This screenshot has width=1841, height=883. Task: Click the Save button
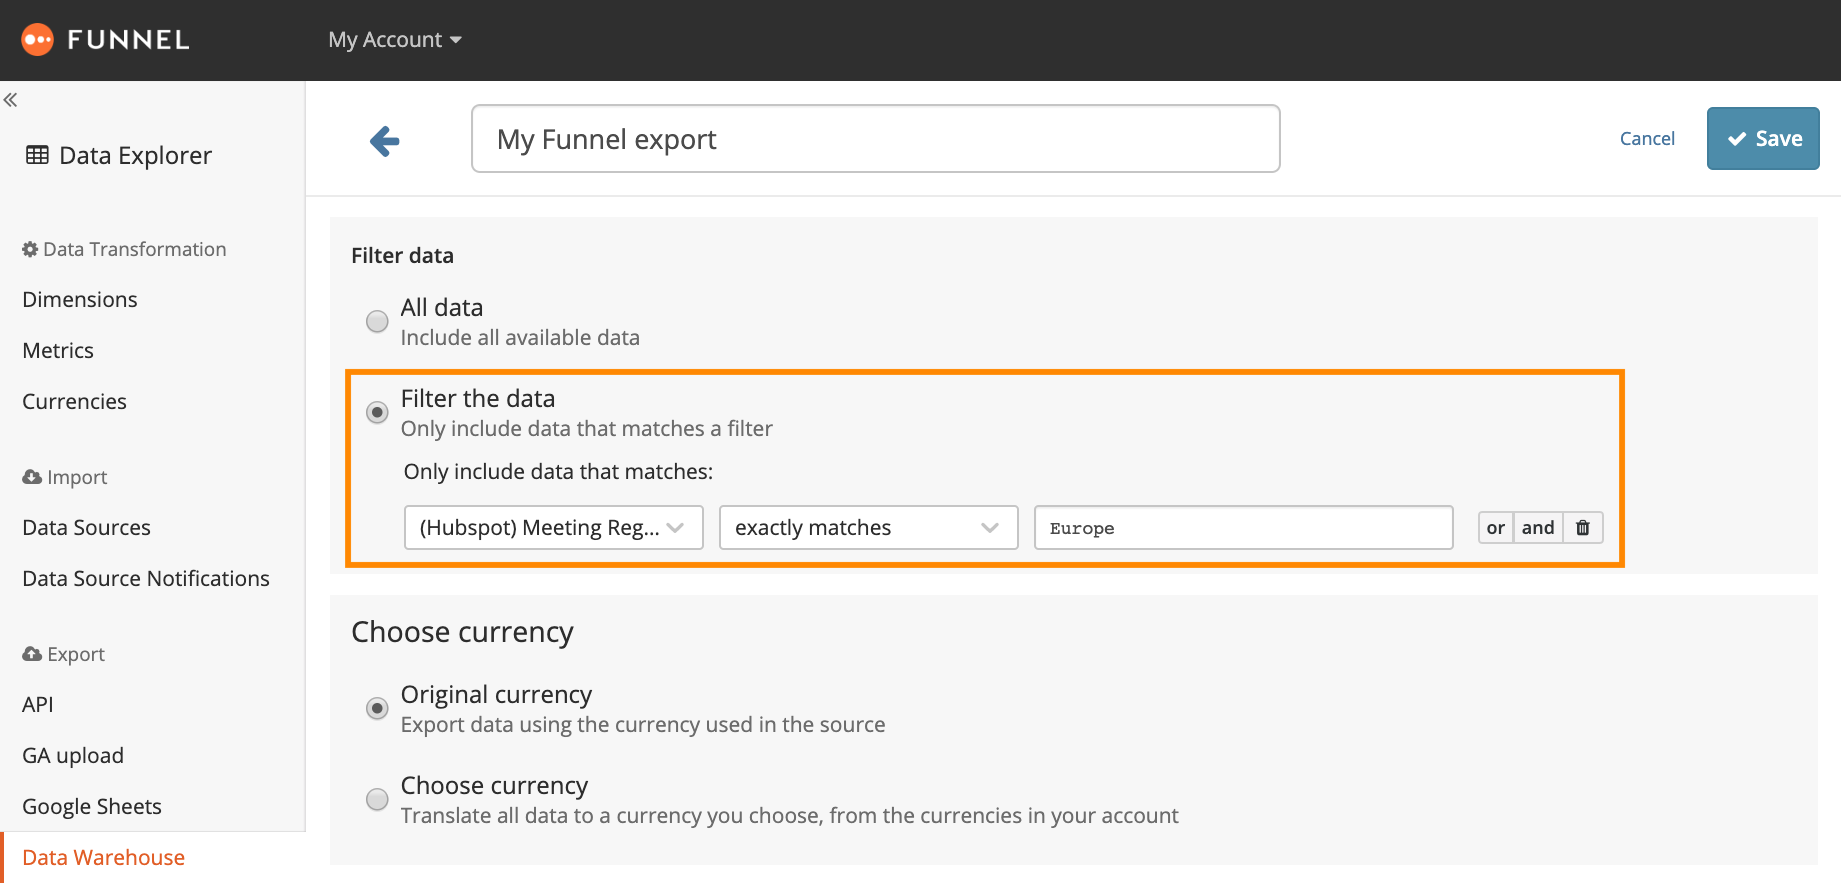coord(1763,139)
